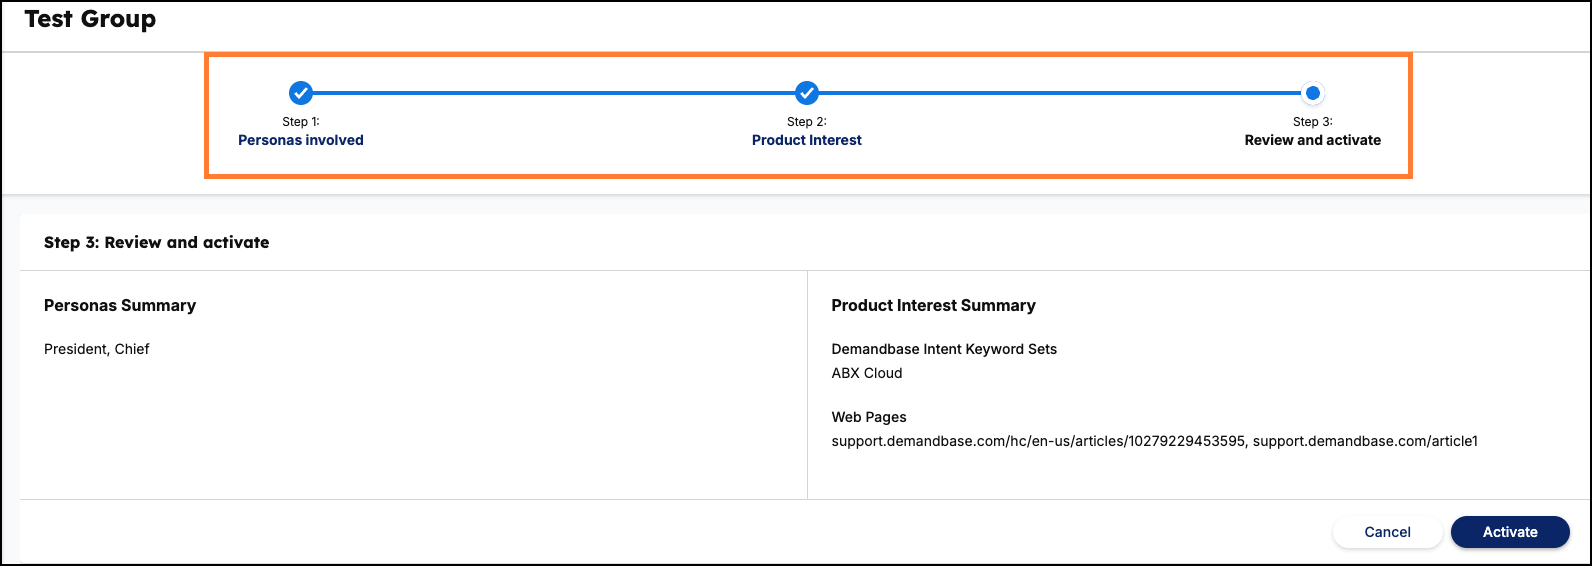Click the Web Pages label
1592x566 pixels.
pos(869,417)
